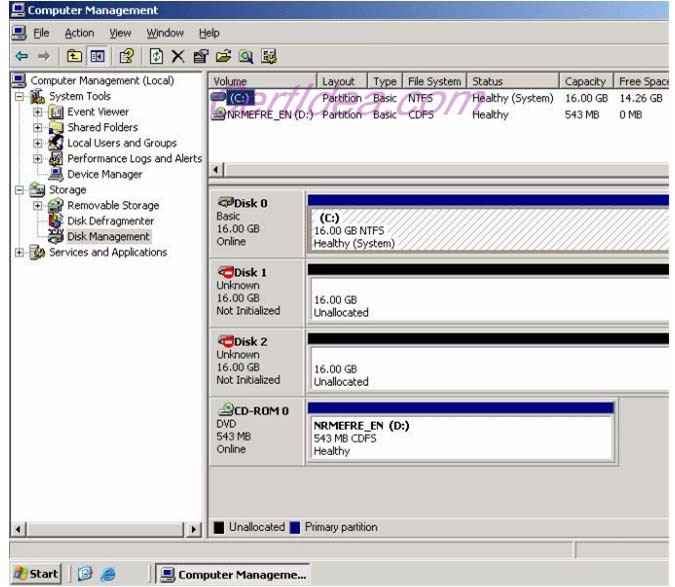Image resolution: width=675 pixels, height=587 pixels.
Task: Click the Open folder toolbar icon
Action: tap(223, 56)
